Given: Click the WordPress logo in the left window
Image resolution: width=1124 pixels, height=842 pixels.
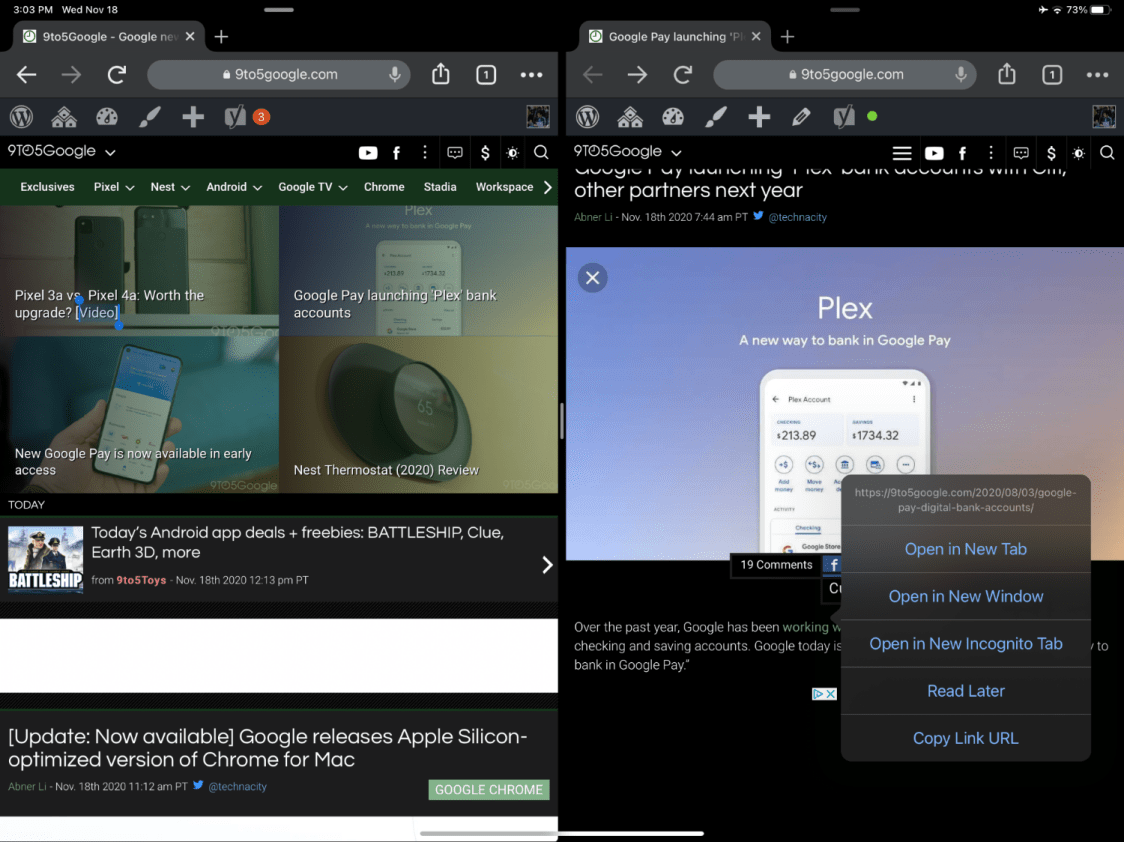Looking at the screenshot, I should [x=22, y=117].
